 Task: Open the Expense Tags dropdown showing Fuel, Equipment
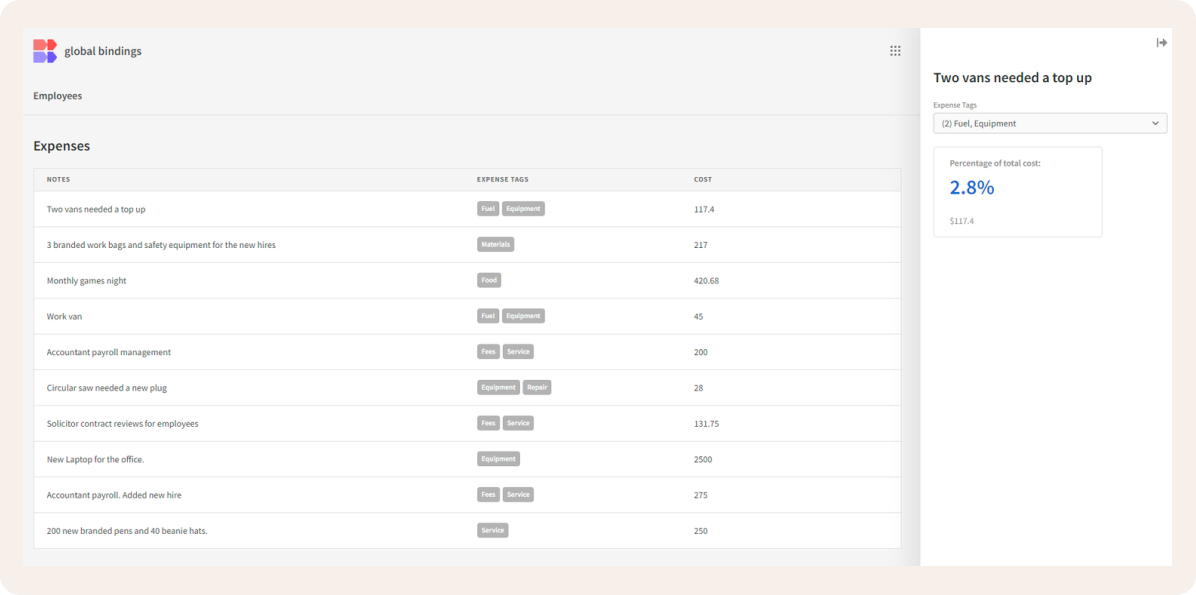click(x=1049, y=122)
